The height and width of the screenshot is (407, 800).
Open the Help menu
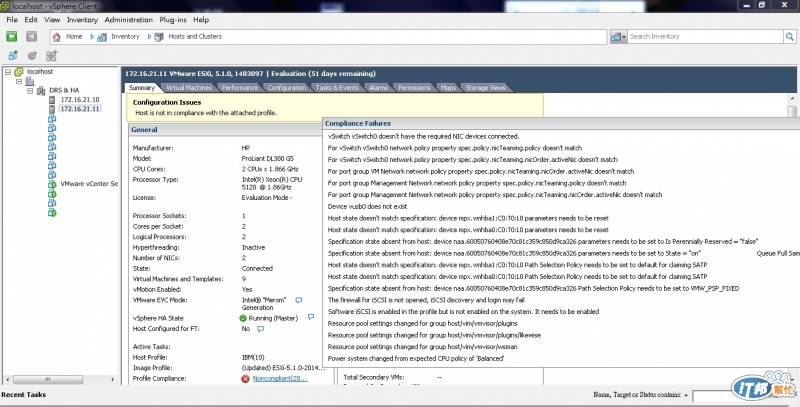coord(201,20)
